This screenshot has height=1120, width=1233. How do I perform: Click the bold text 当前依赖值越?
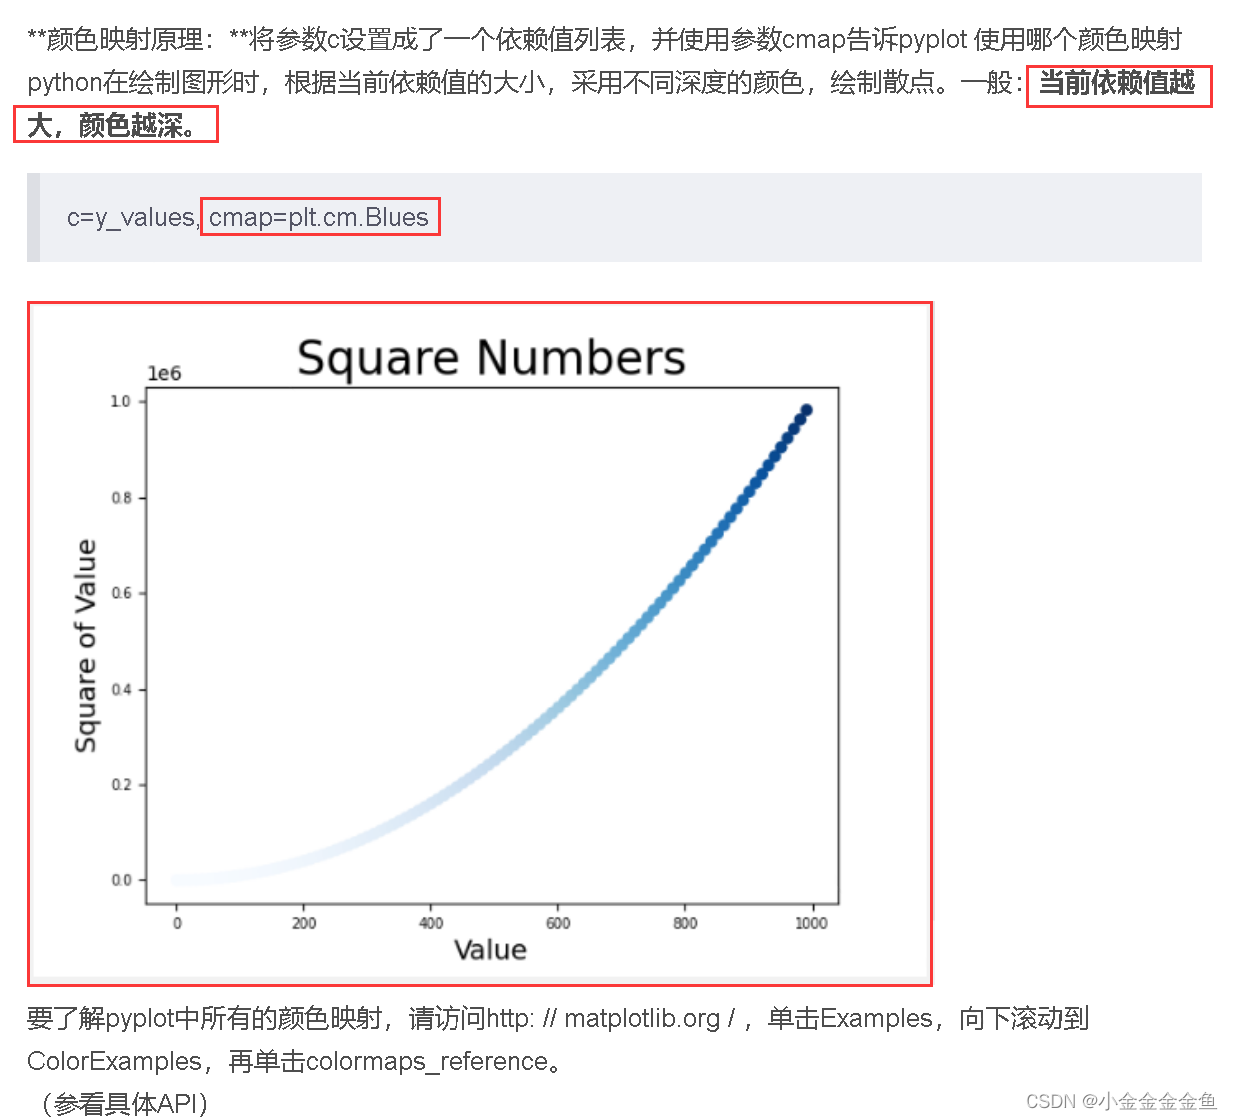[1117, 82]
